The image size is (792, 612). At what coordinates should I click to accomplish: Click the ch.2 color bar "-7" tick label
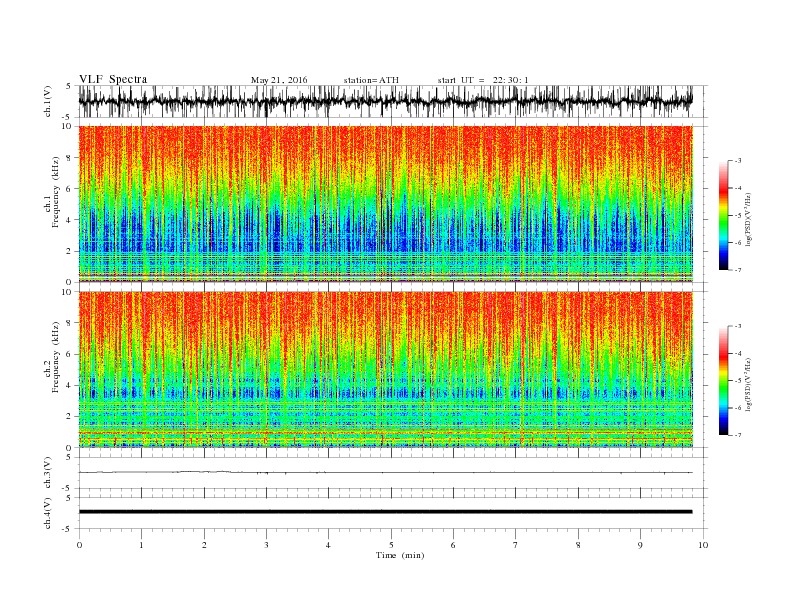[x=737, y=435]
